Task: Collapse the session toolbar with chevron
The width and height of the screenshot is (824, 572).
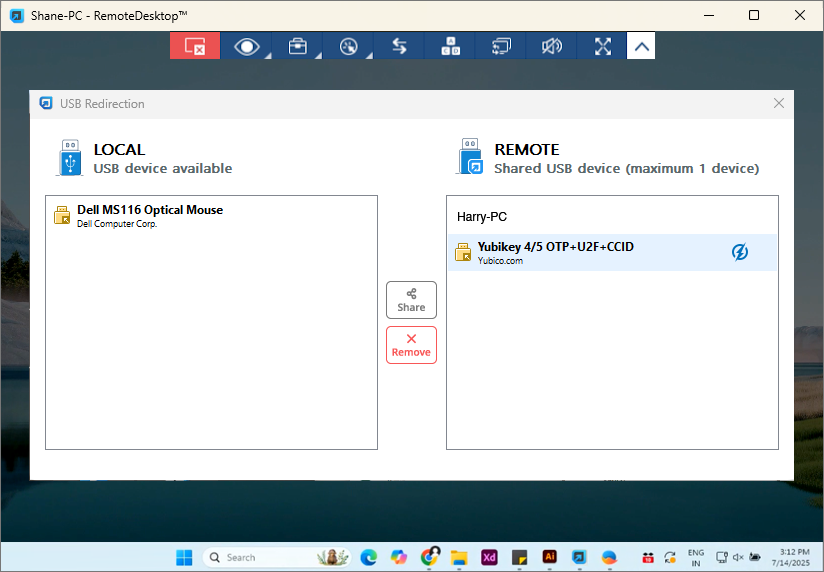Action: (641, 46)
